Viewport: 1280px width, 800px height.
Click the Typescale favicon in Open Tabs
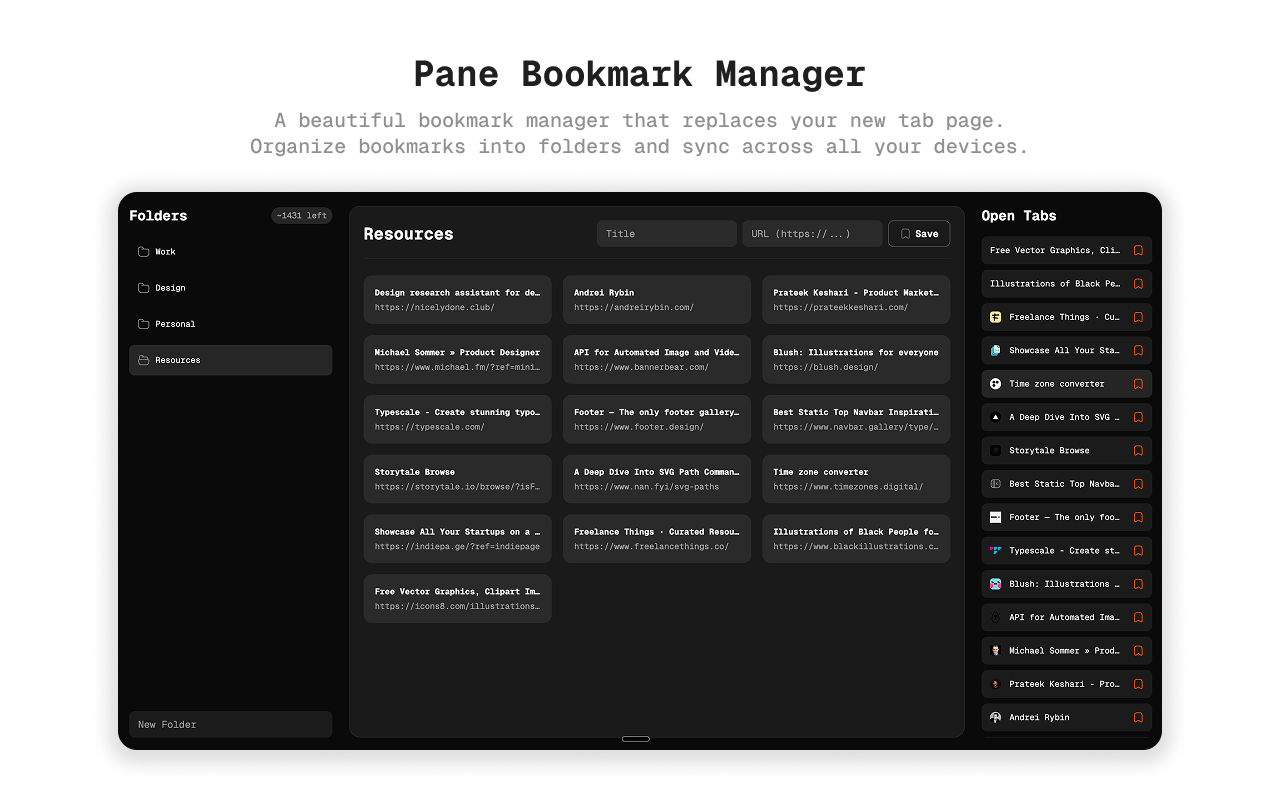[994, 550]
